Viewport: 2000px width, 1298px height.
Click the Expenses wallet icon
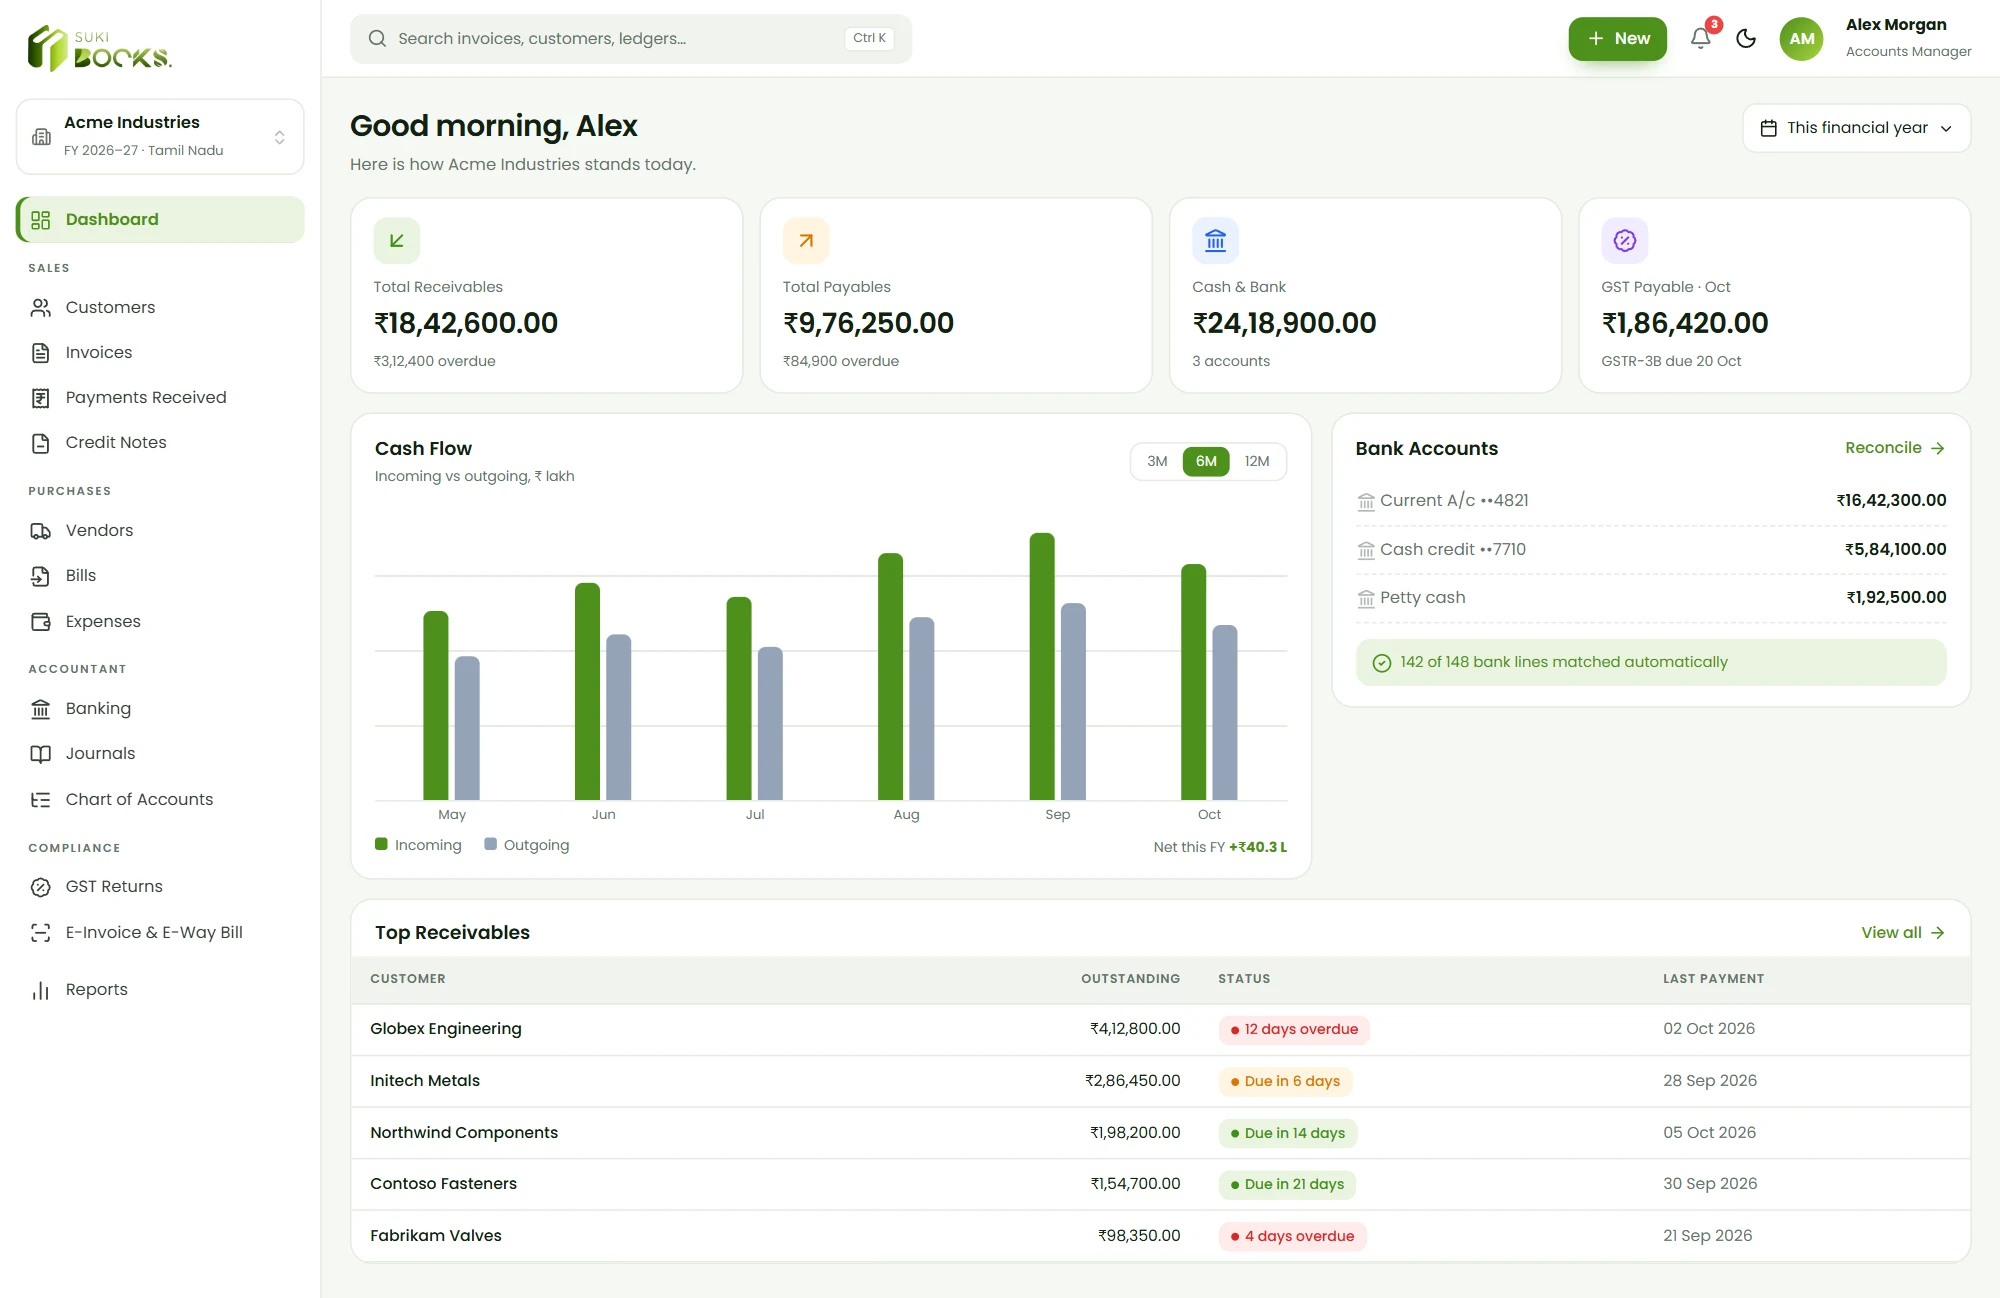(x=40, y=622)
